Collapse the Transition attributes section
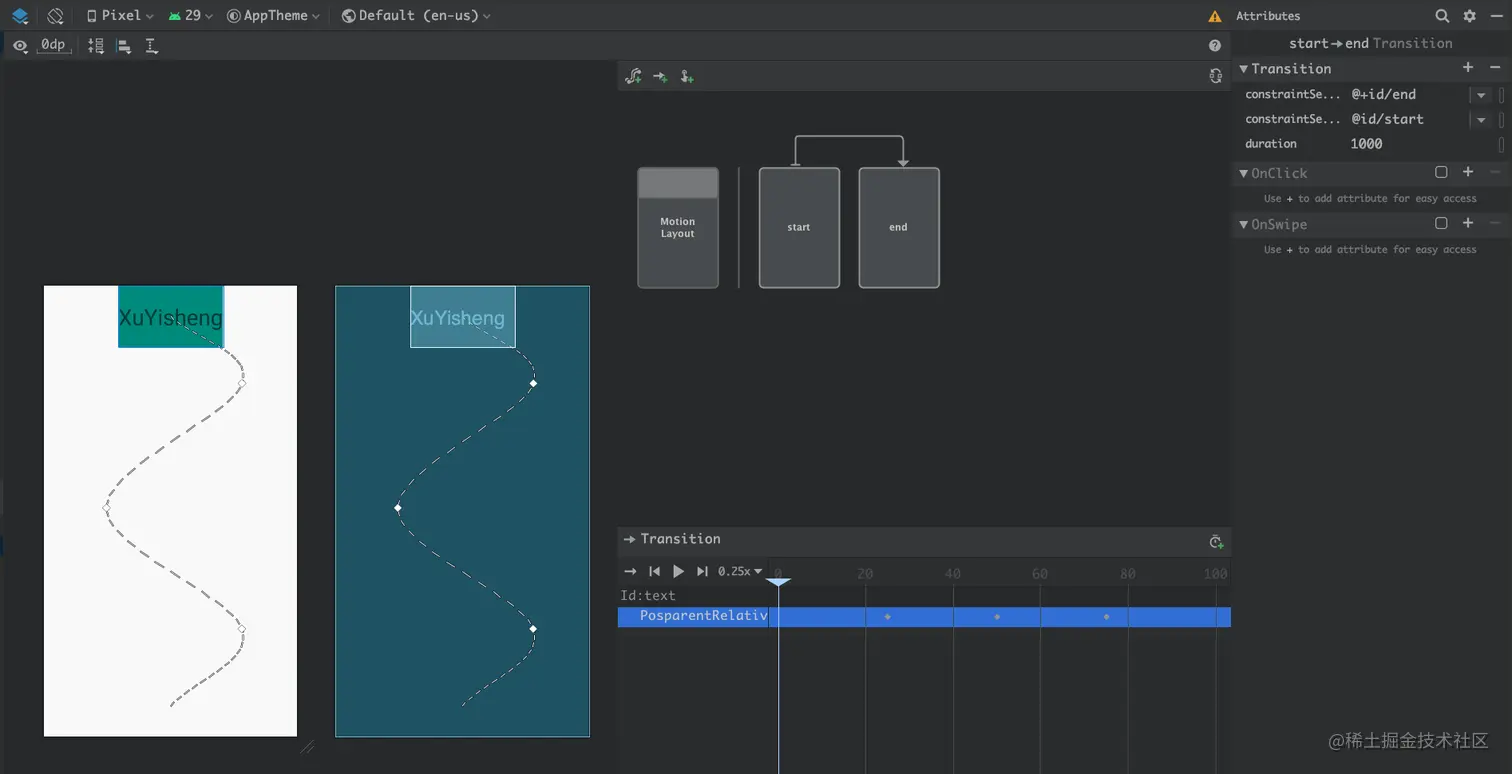Viewport: 1512px width, 774px height. pos(1244,69)
